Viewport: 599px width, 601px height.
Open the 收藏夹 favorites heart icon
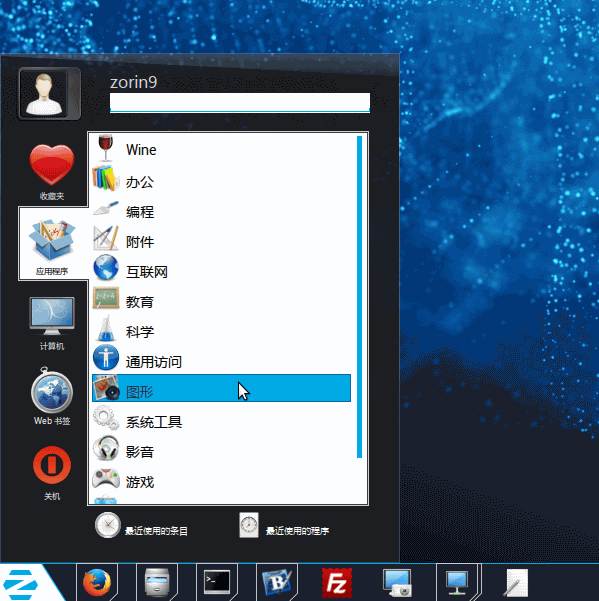point(52,165)
